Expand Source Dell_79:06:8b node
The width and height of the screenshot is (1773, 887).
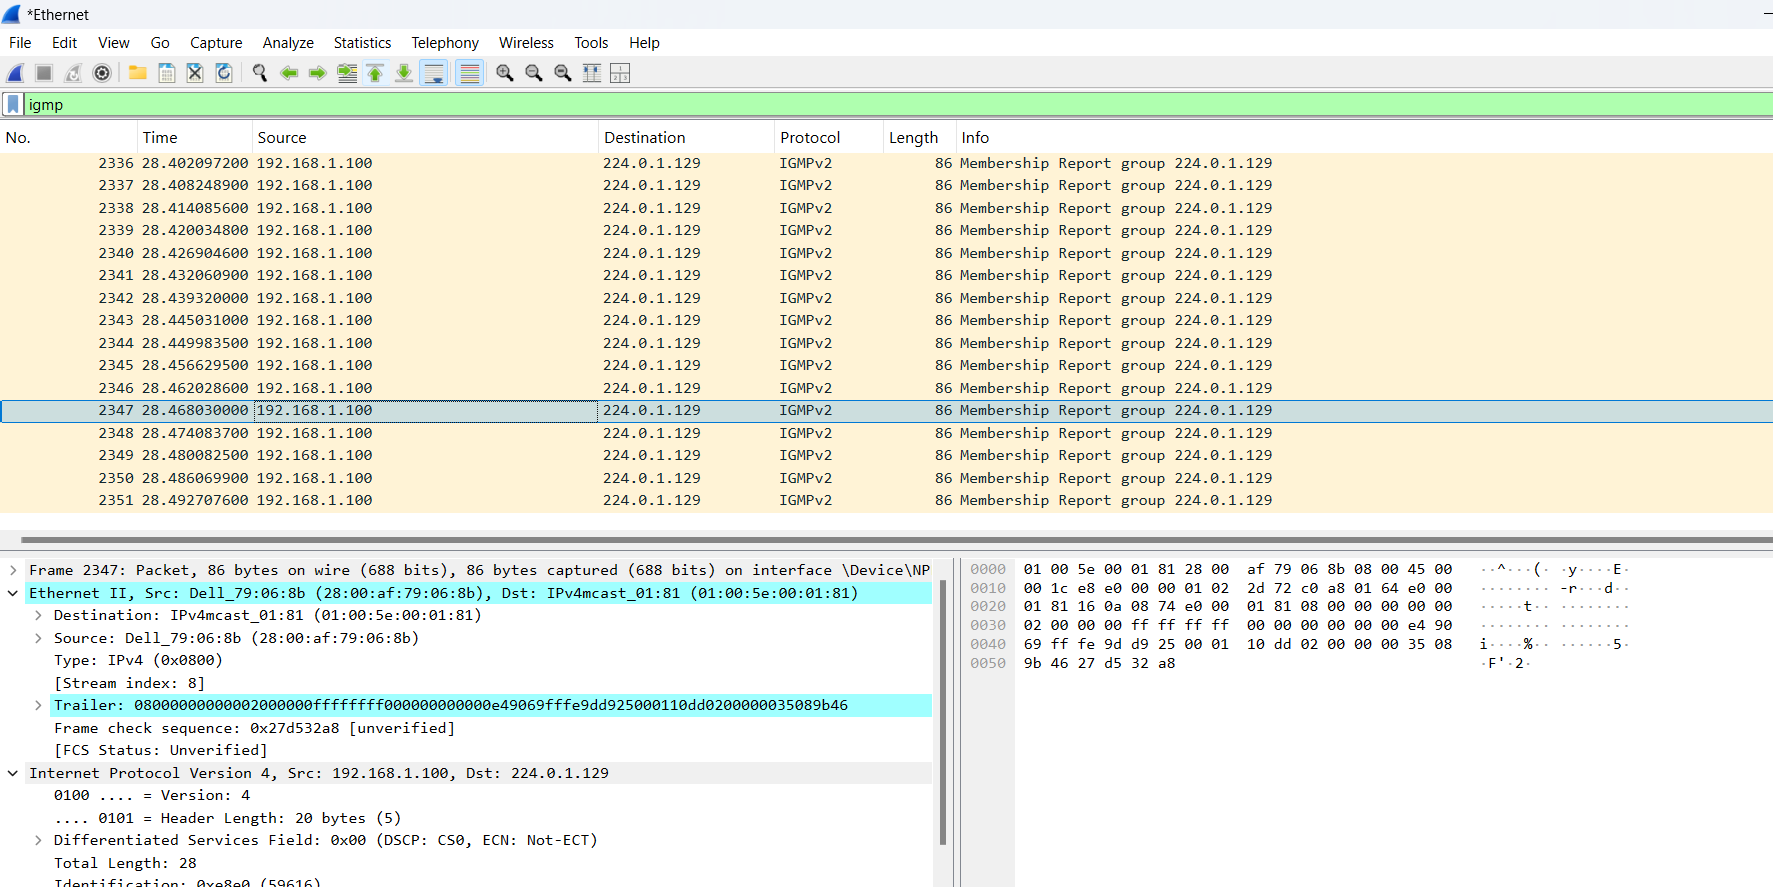tap(38, 638)
